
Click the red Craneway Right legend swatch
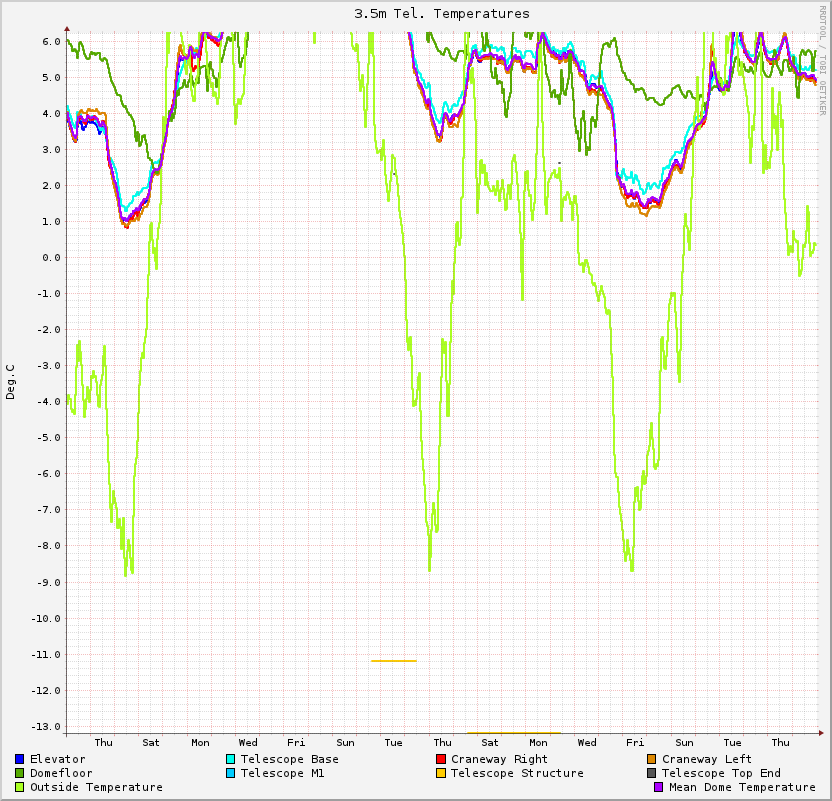440,759
